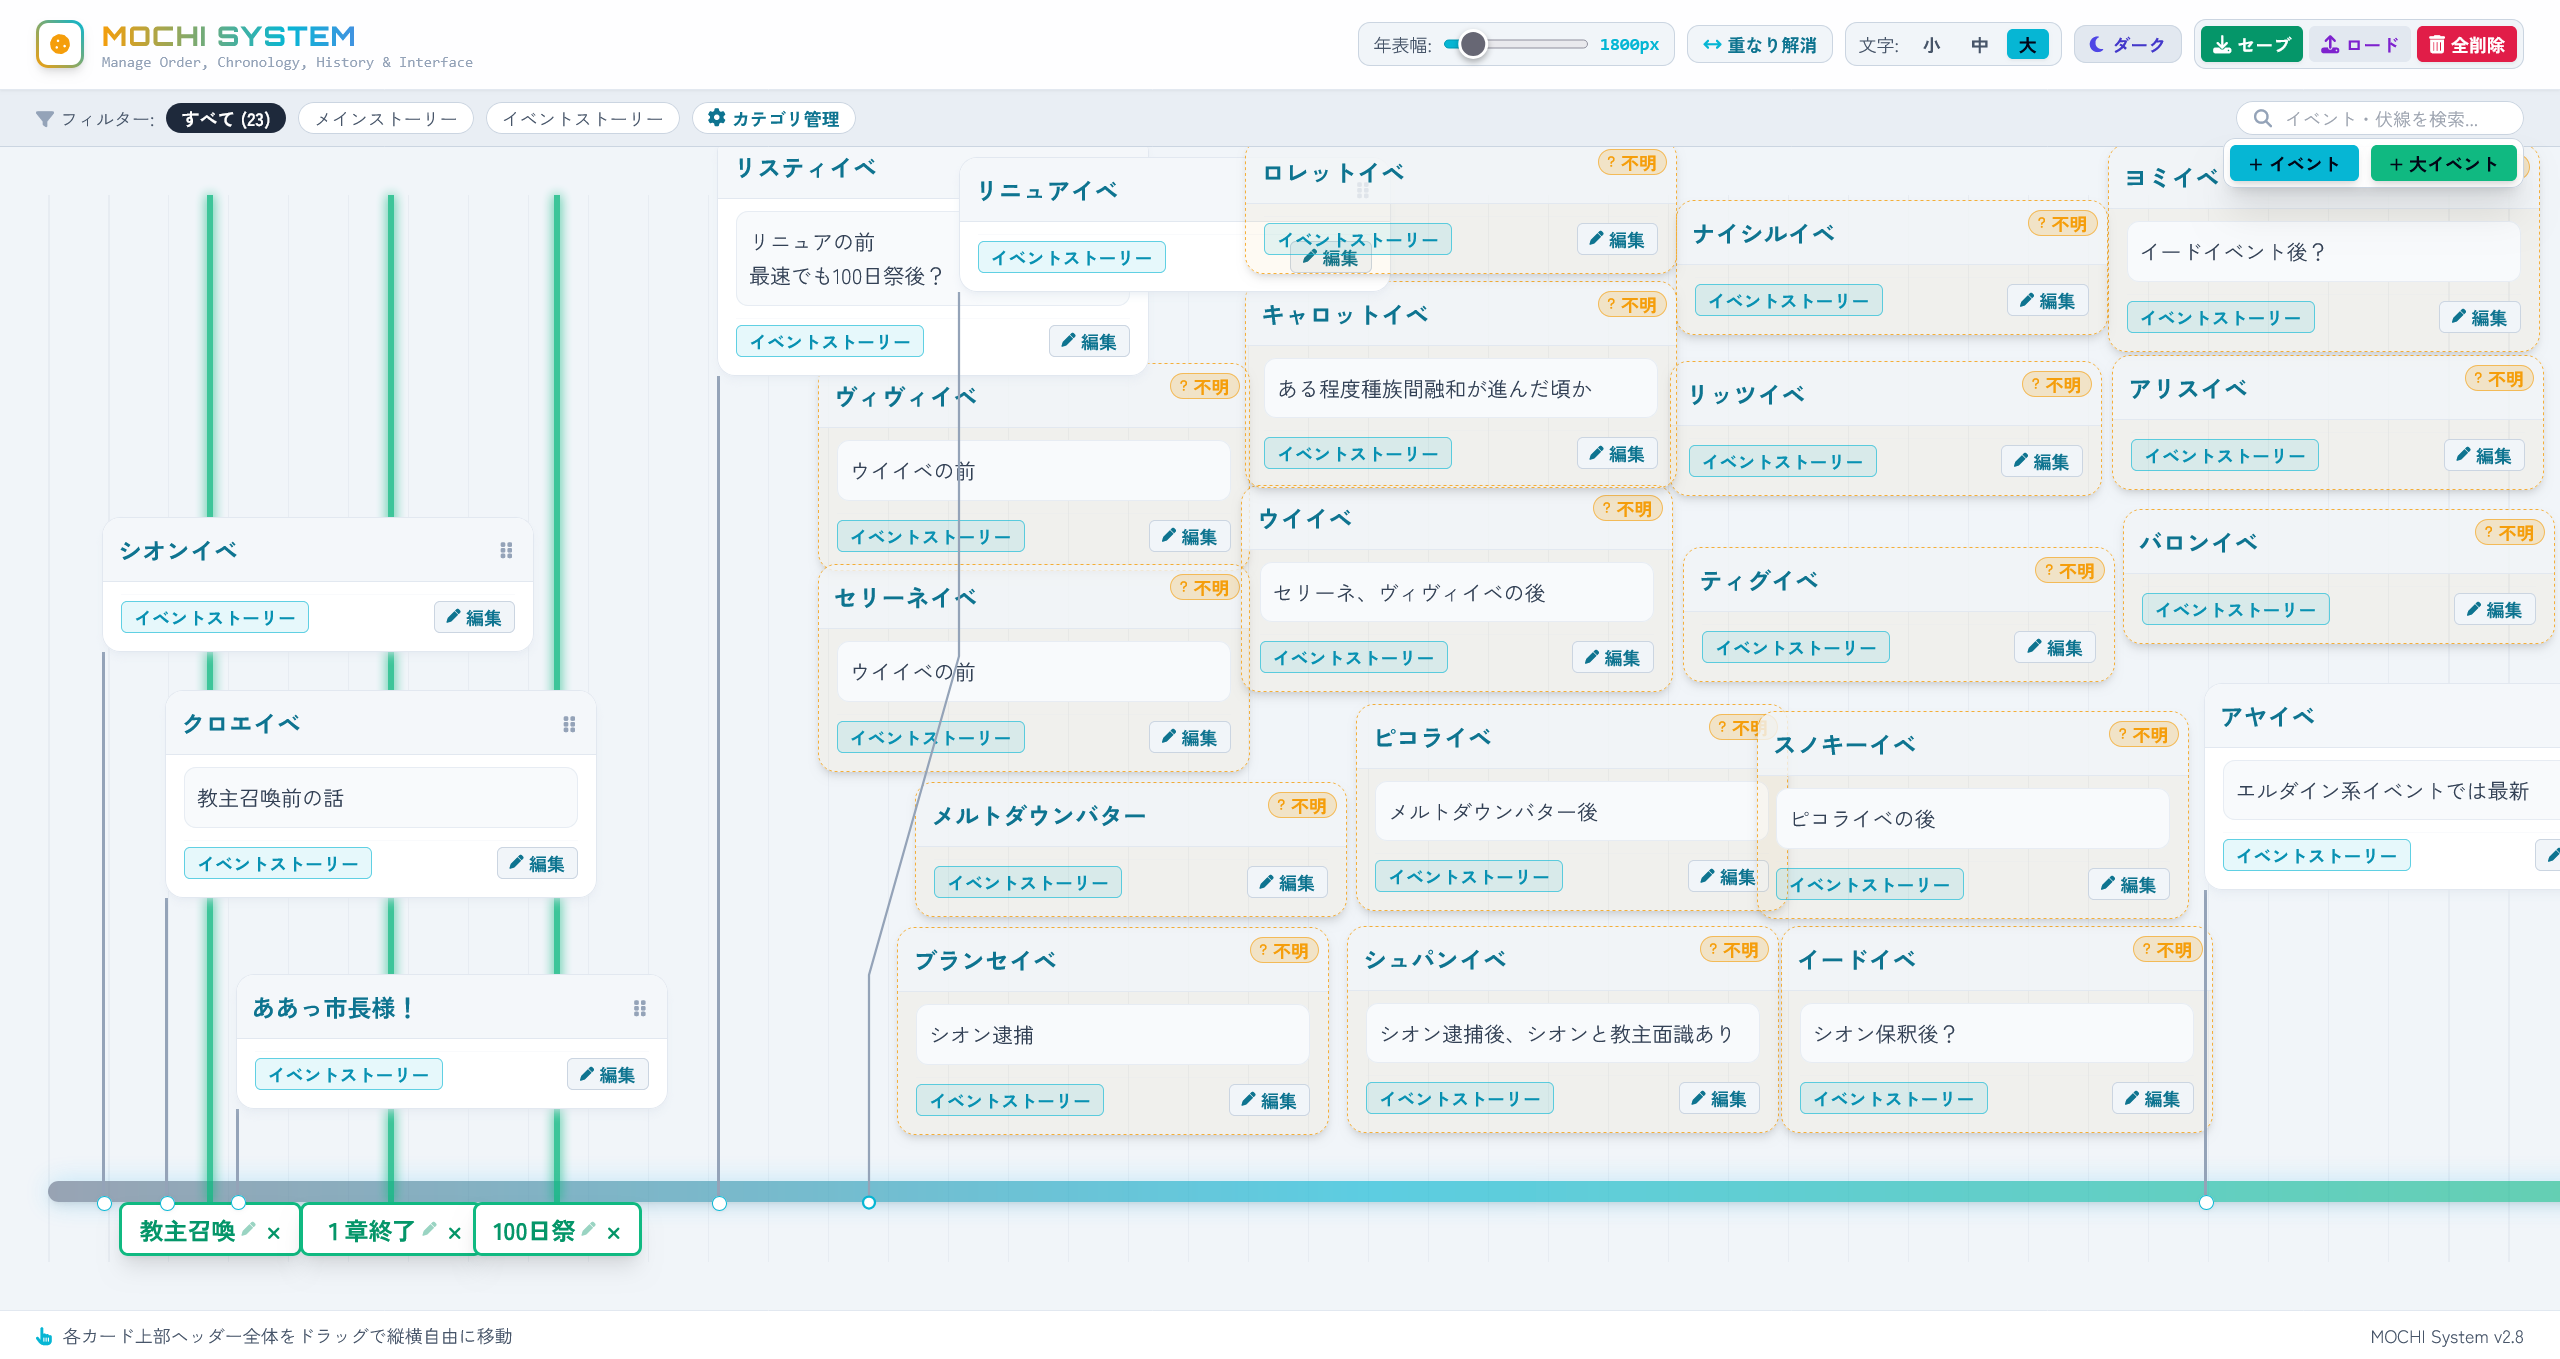Edit the シオンイベ card
This screenshot has height=1359, width=2560.
click(474, 618)
